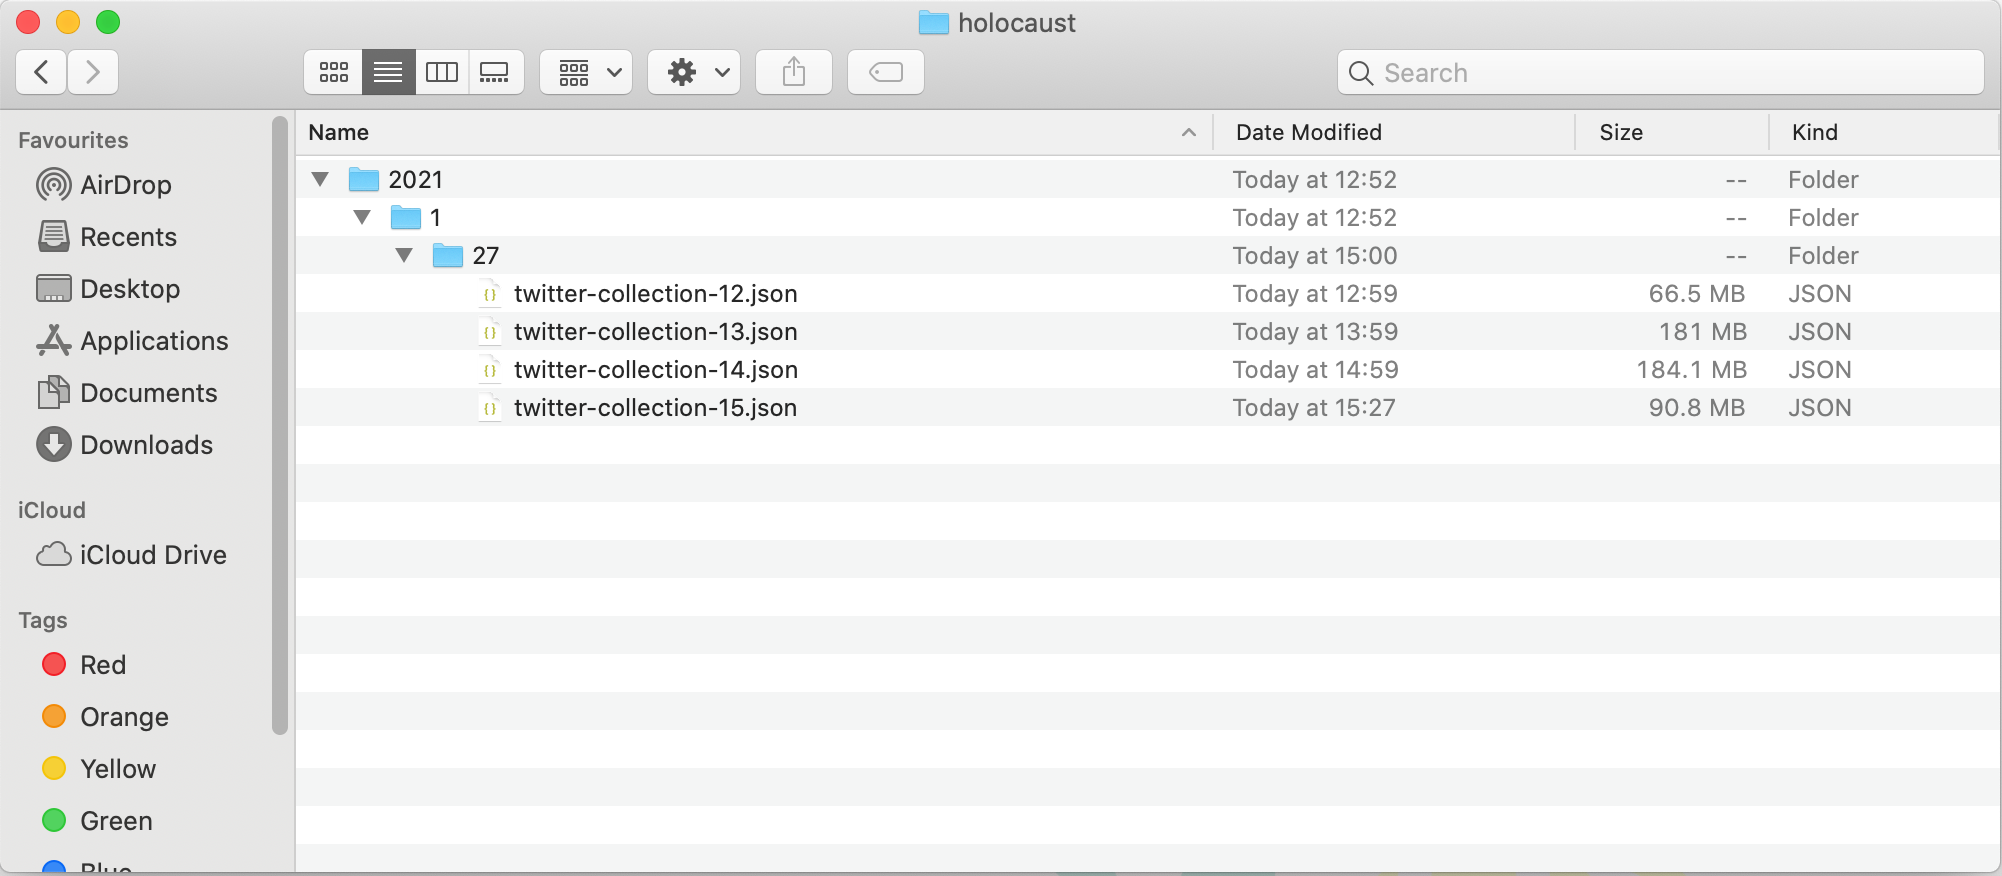This screenshot has height=876, width=2002.
Task: Click the twitter-collection-15.json file icon
Action: (489, 408)
